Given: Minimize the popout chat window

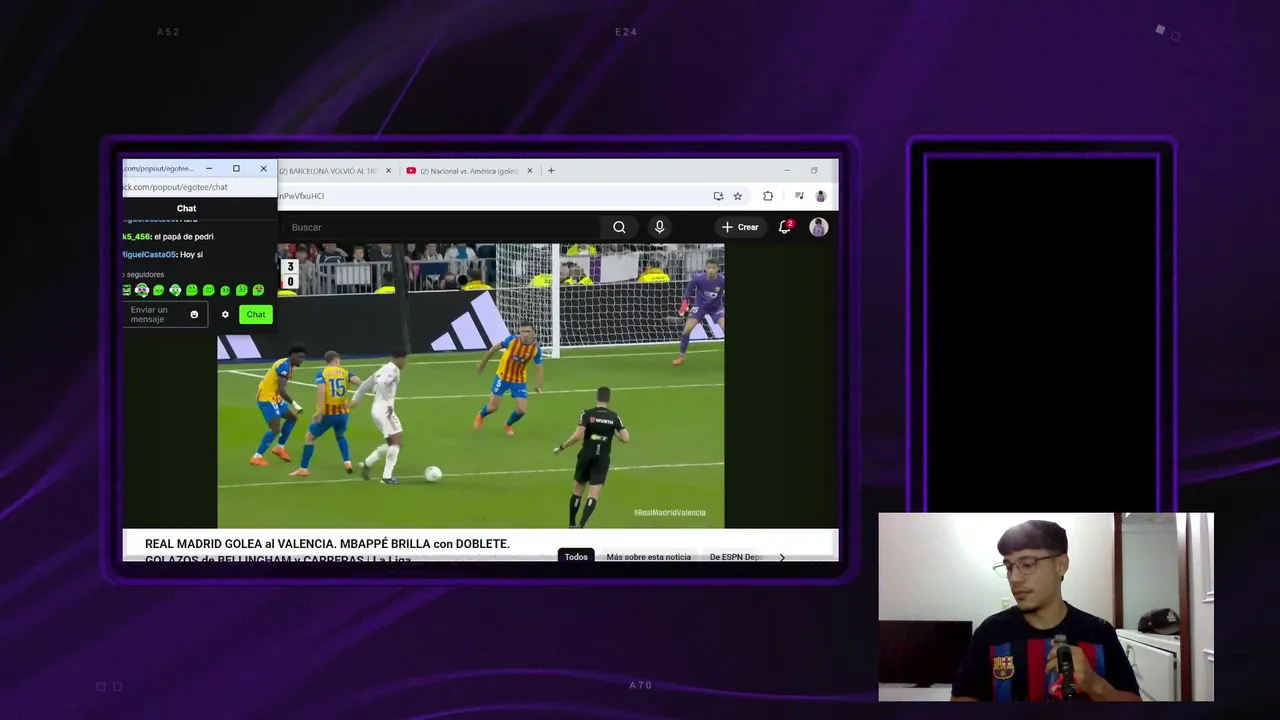Looking at the screenshot, I should tap(208, 168).
